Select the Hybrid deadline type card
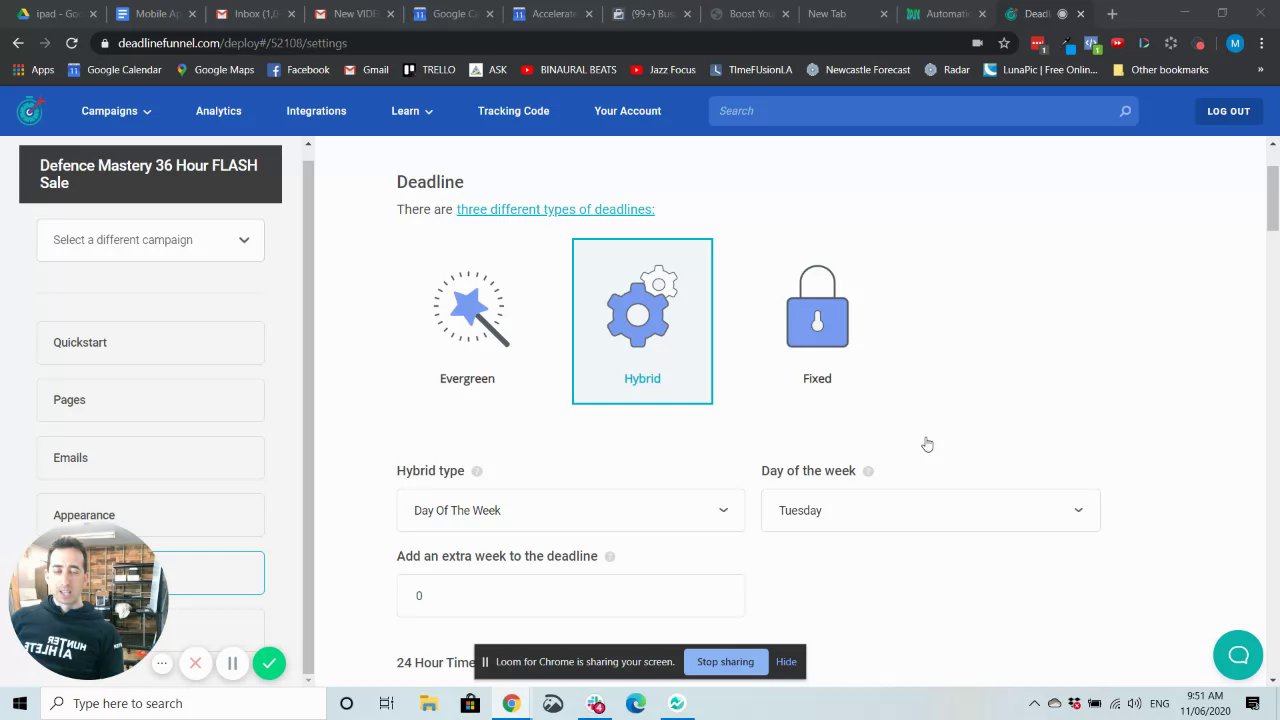The width and height of the screenshot is (1280, 720). tap(642, 321)
